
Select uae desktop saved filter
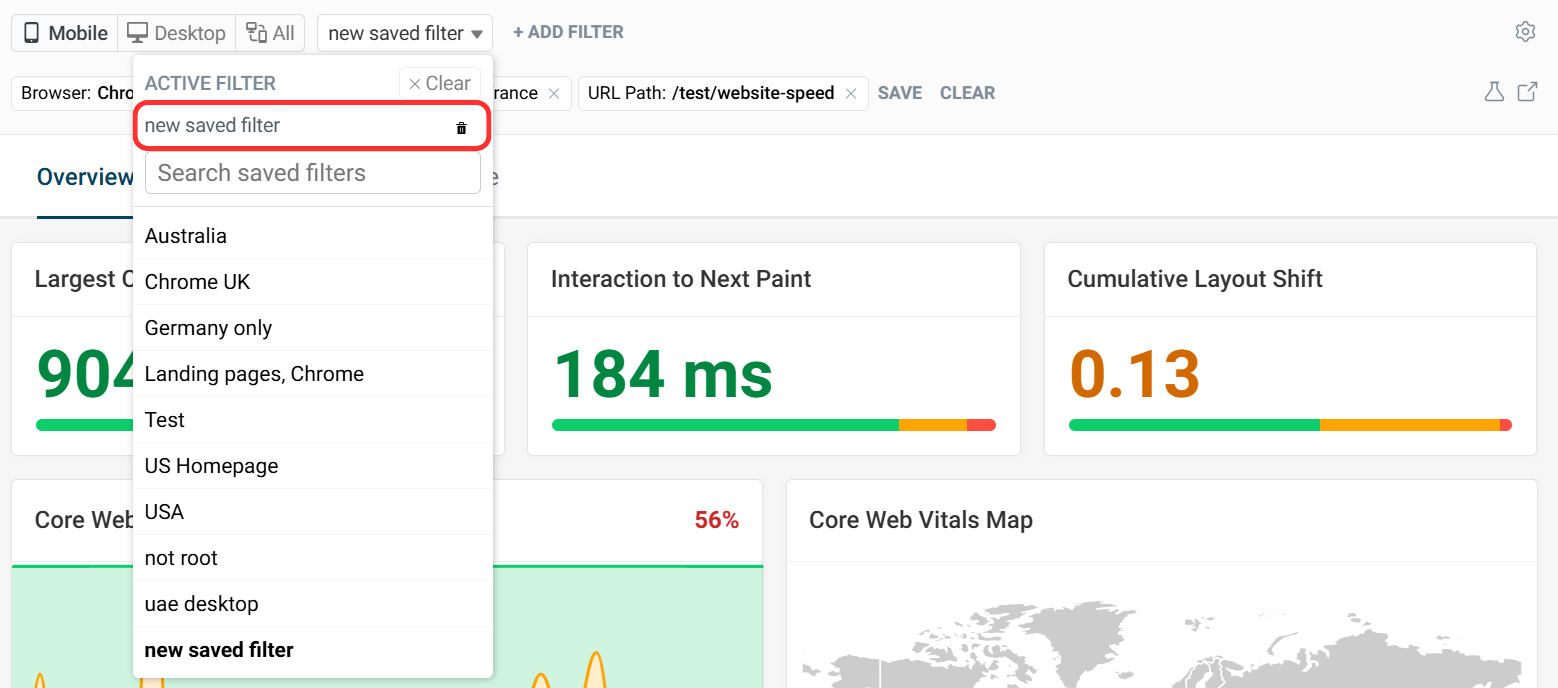click(x=201, y=604)
